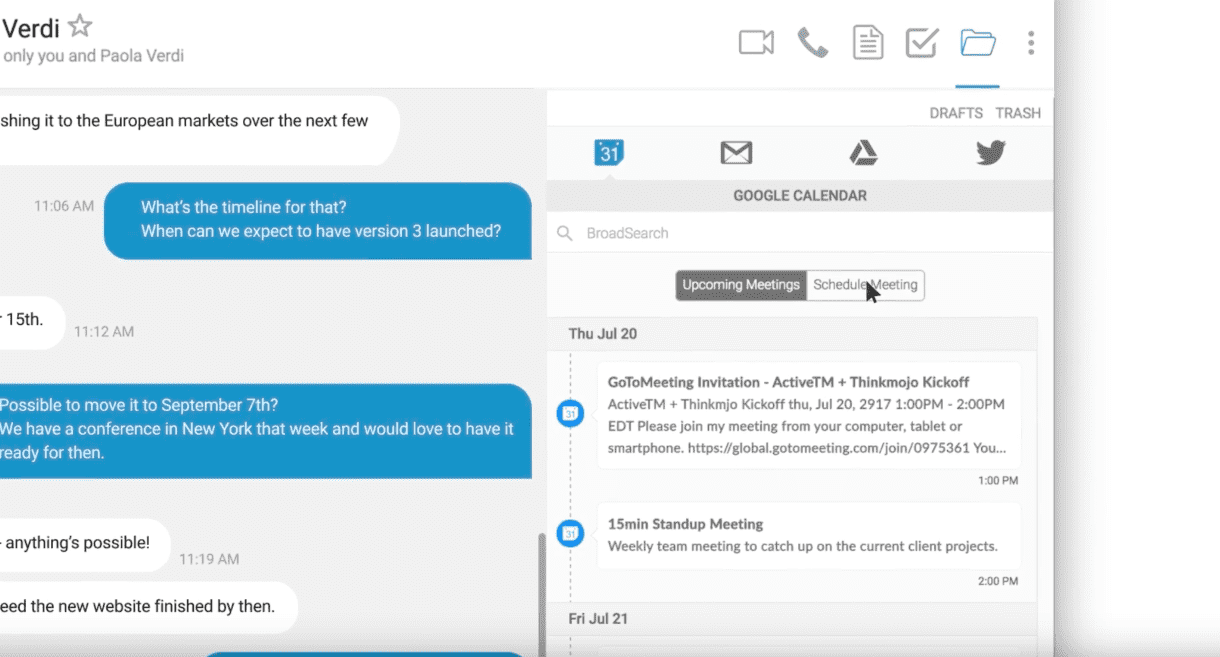This screenshot has height=657, width=1220.
Task: Start a video call with Paola Verdi
Action: pyautogui.click(x=756, y=42)
